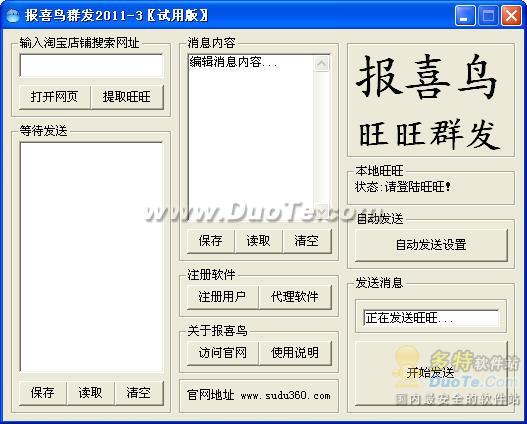Start sending with 开始发送 button
527x424 pixels.
click(431, 373)
